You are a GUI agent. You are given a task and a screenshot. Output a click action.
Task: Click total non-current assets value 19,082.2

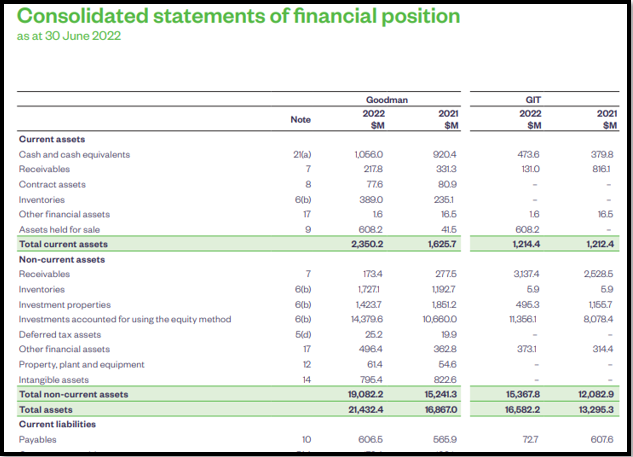pyautogui.click(x=365, y=394)
